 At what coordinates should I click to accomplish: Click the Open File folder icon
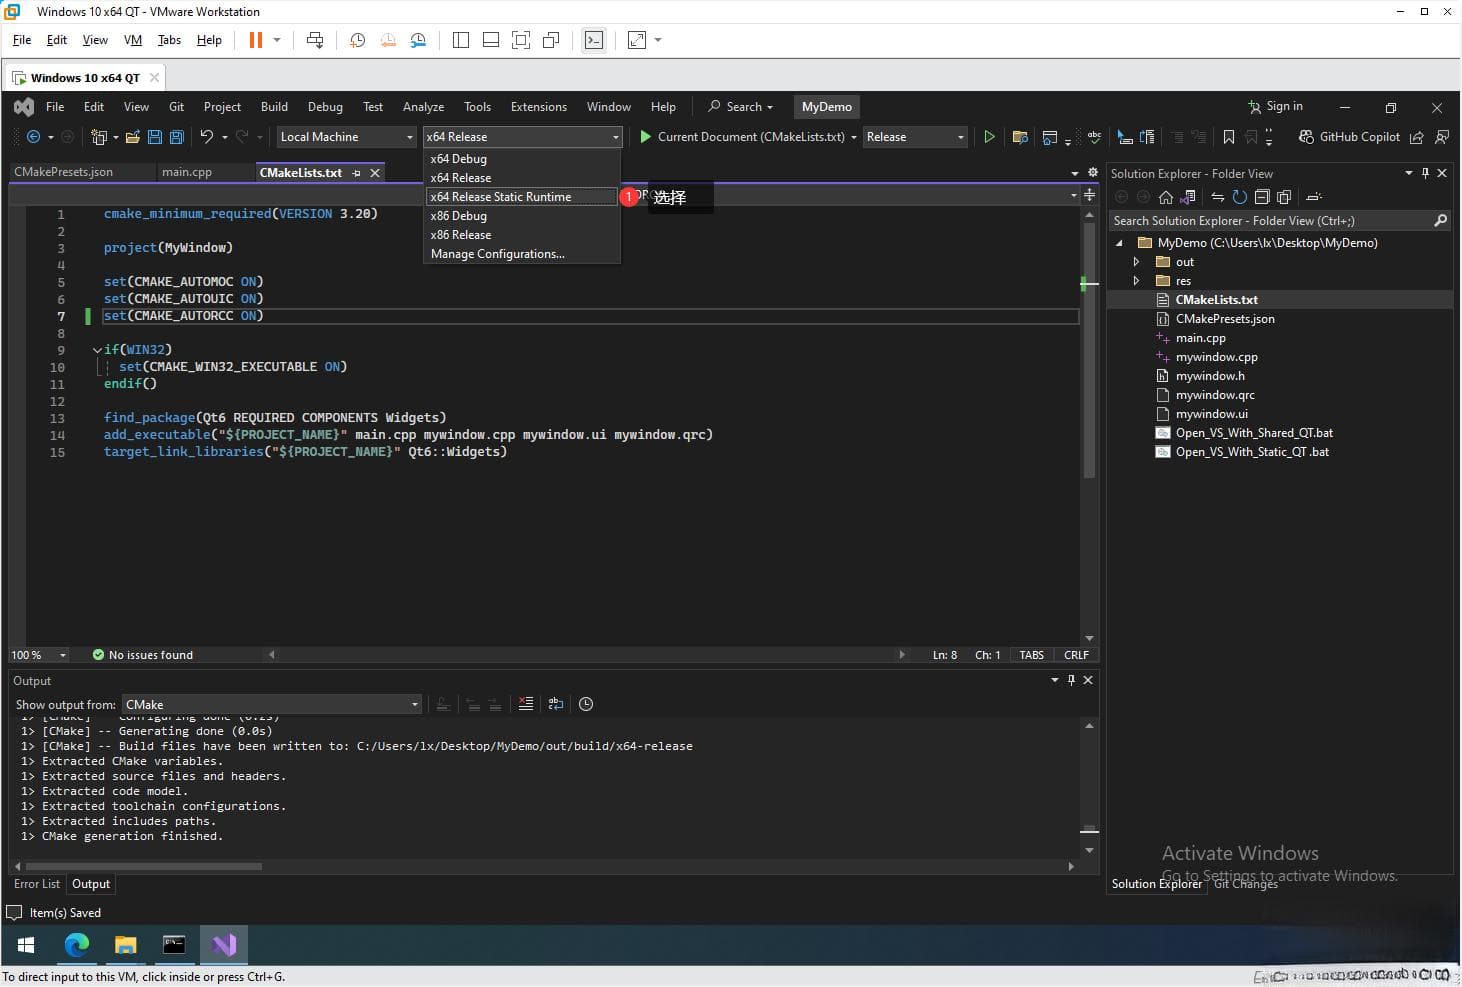tap(132, 137)
